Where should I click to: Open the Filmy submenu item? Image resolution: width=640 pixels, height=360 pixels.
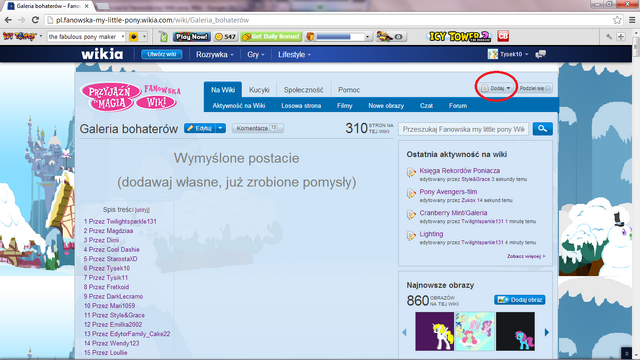[344, 106]
